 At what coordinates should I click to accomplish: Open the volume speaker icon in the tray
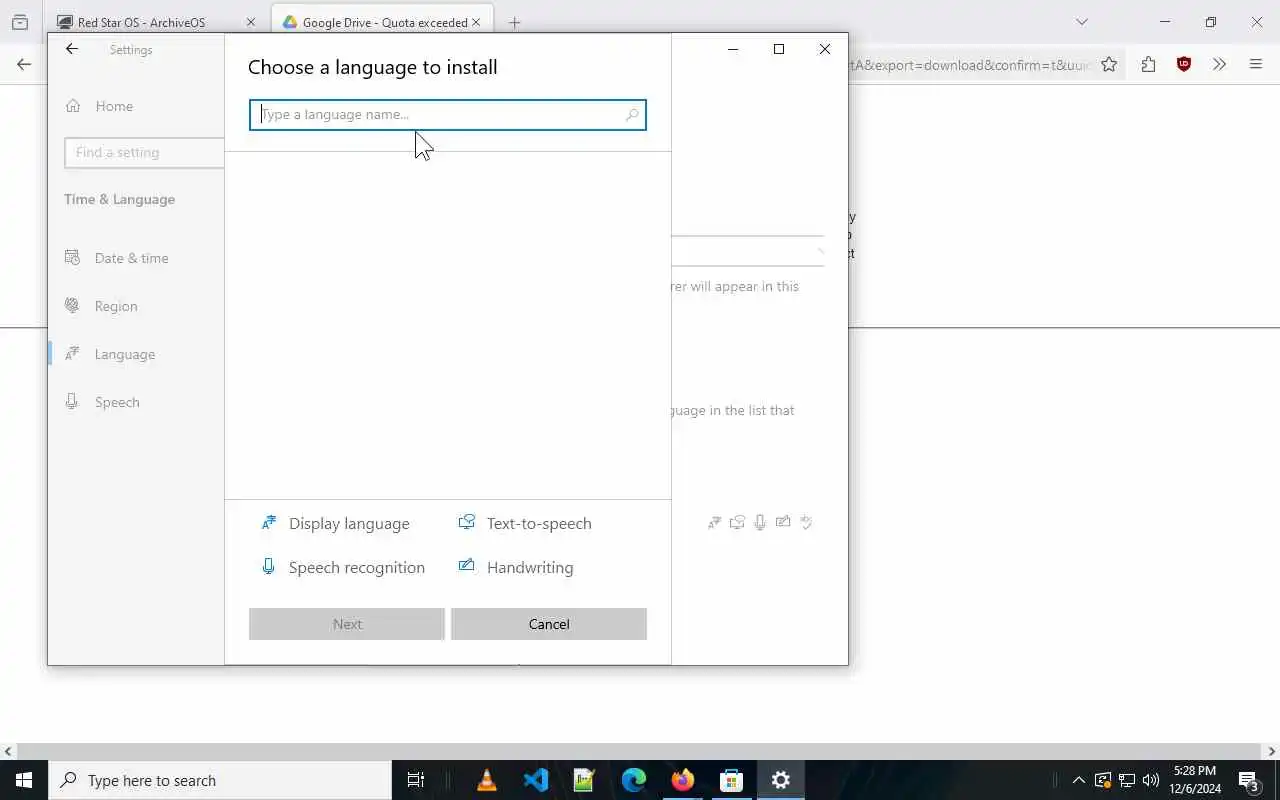tap(1151, 780)
